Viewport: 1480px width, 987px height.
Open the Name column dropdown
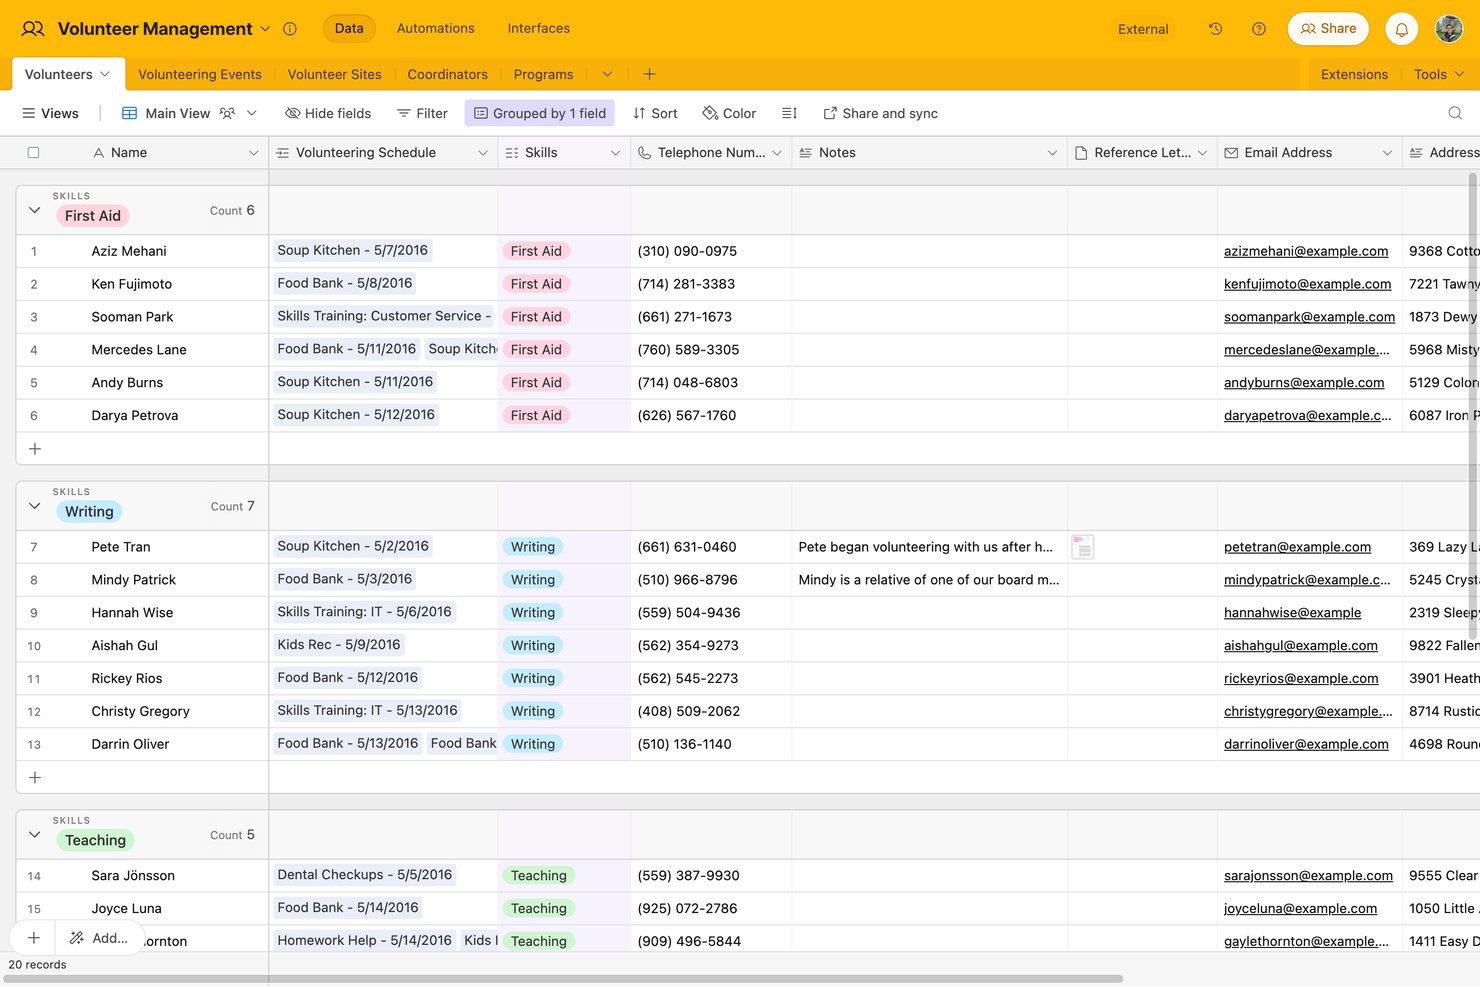(x=253, y=153)
